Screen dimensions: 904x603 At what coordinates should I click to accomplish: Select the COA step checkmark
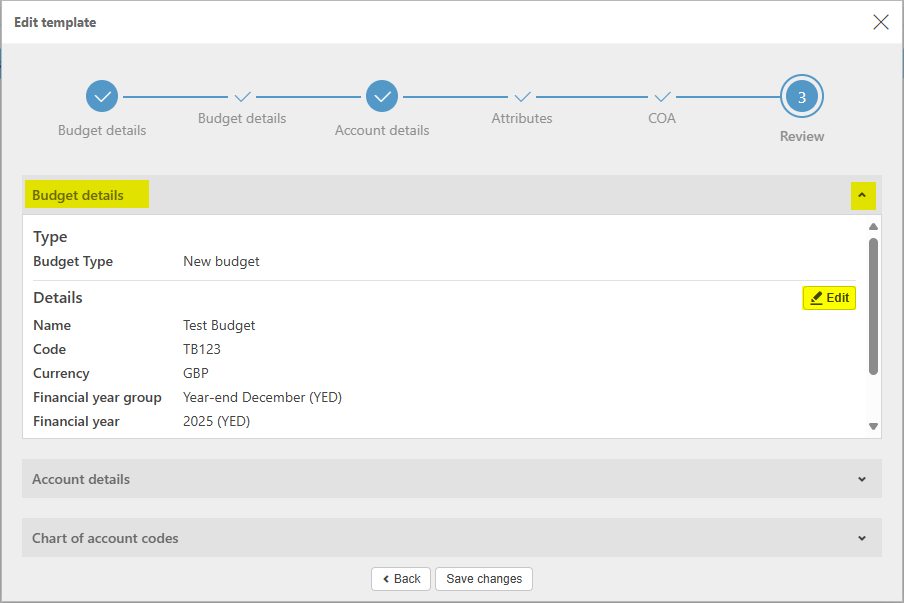(x=662, y=97)
